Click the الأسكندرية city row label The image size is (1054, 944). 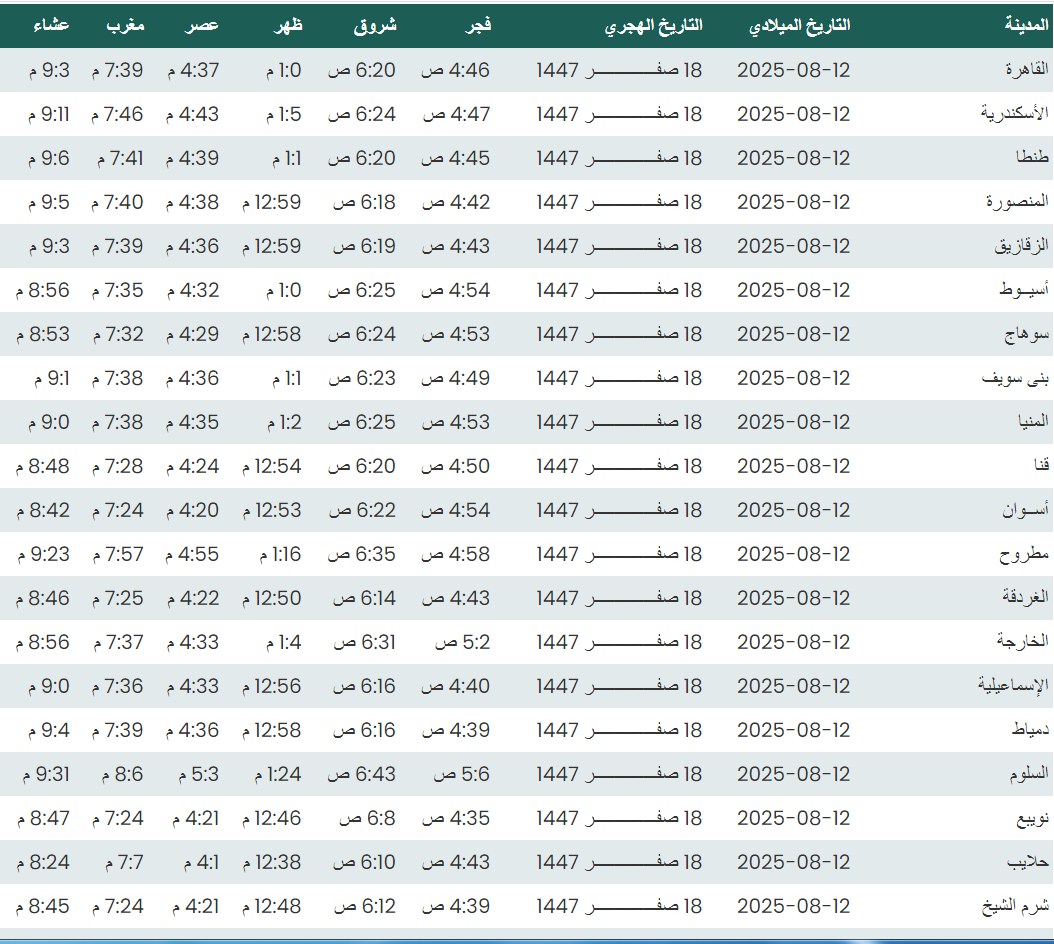point(1015,114)
